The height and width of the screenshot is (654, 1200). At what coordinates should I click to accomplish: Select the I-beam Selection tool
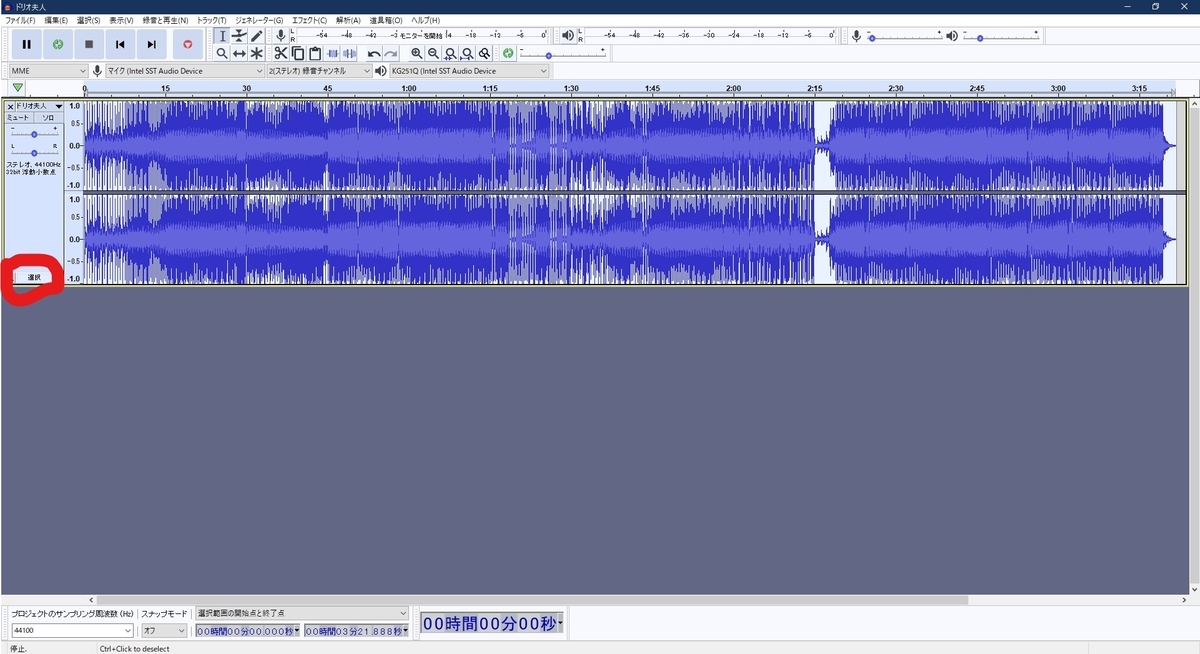(222, 36)
